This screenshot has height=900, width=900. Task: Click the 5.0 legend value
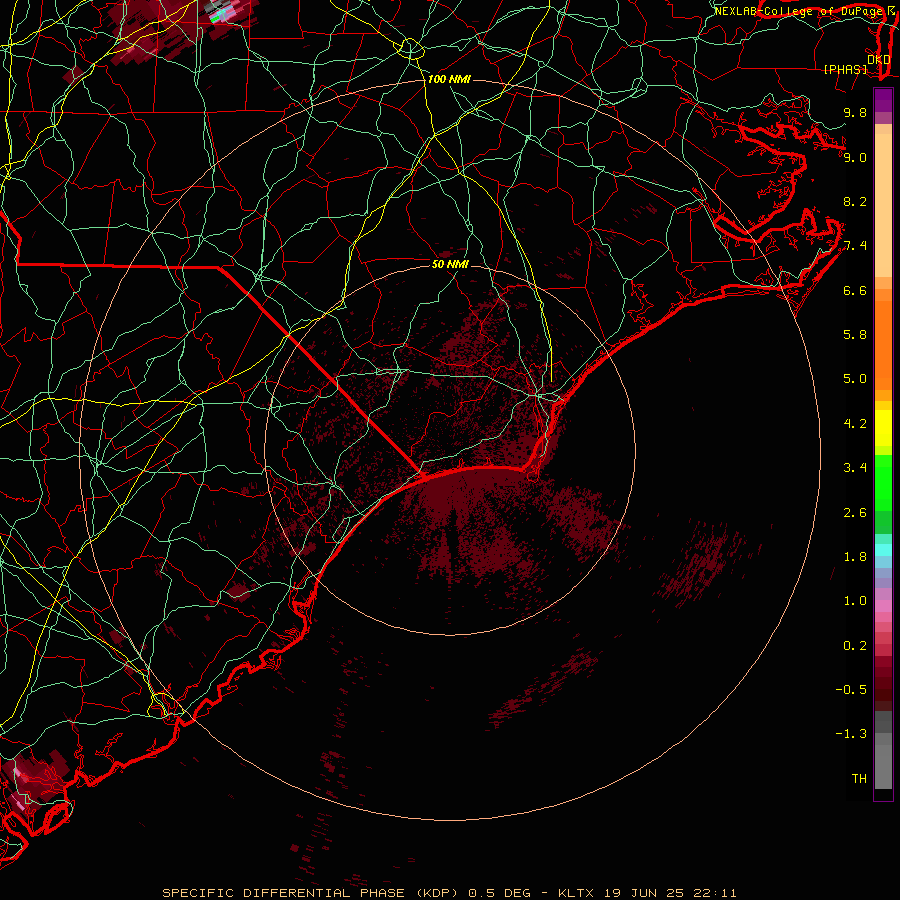(x=855, y=379)
